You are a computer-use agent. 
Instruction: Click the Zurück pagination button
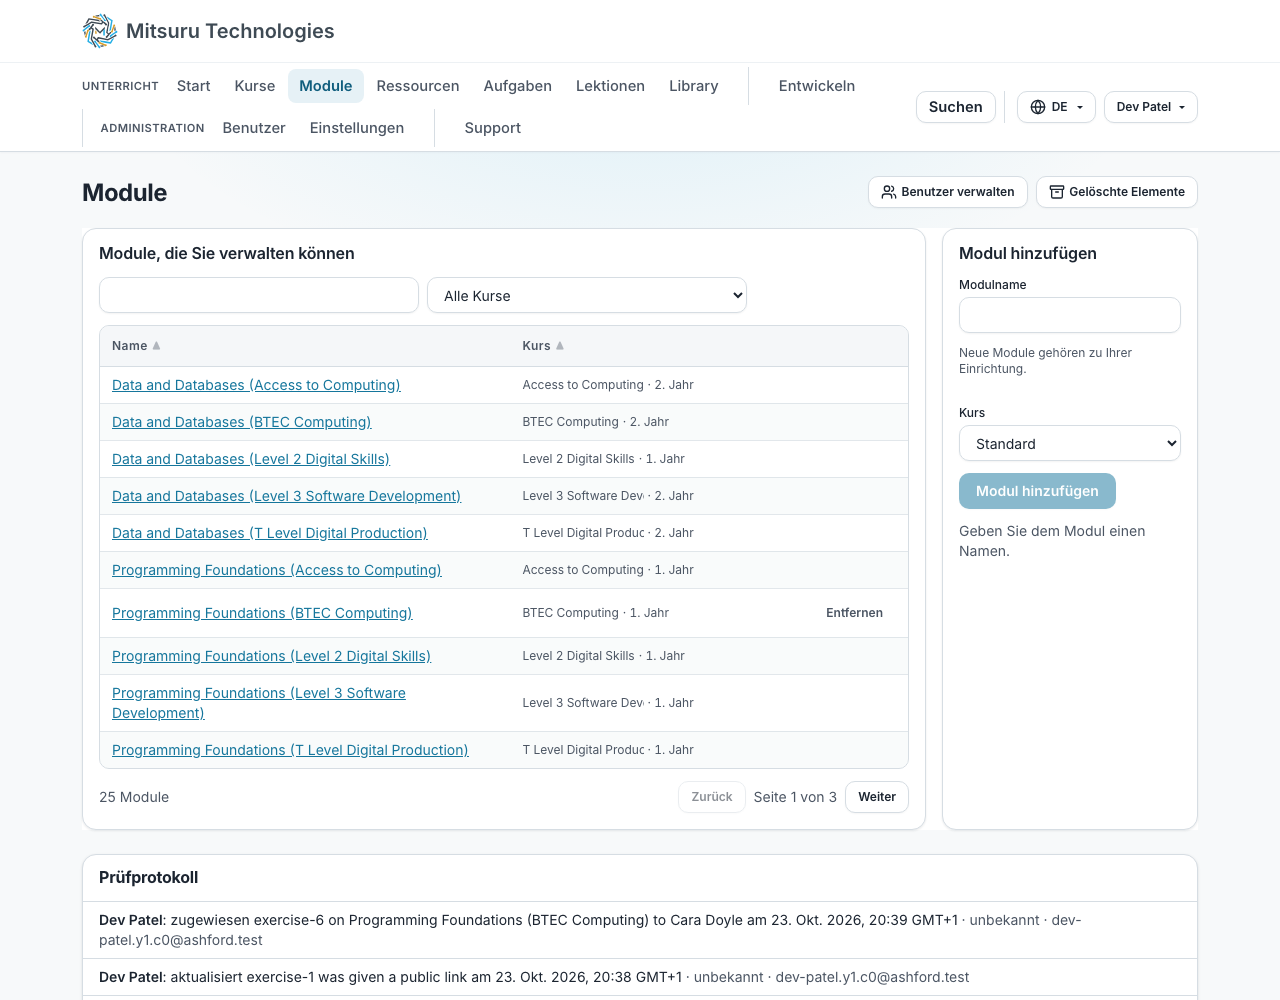[712, 797]
